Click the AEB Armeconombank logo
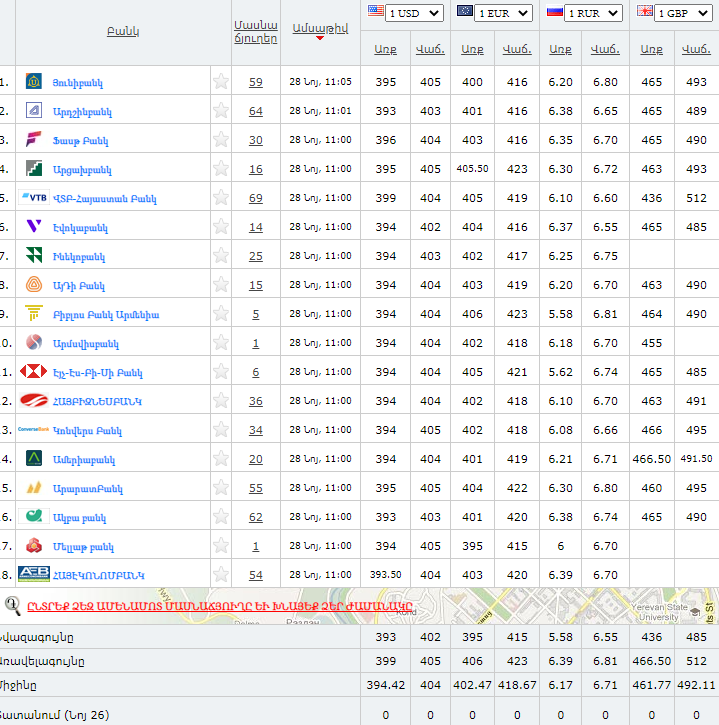The width and height of the screenshot is (719, 725). [34, 574]
